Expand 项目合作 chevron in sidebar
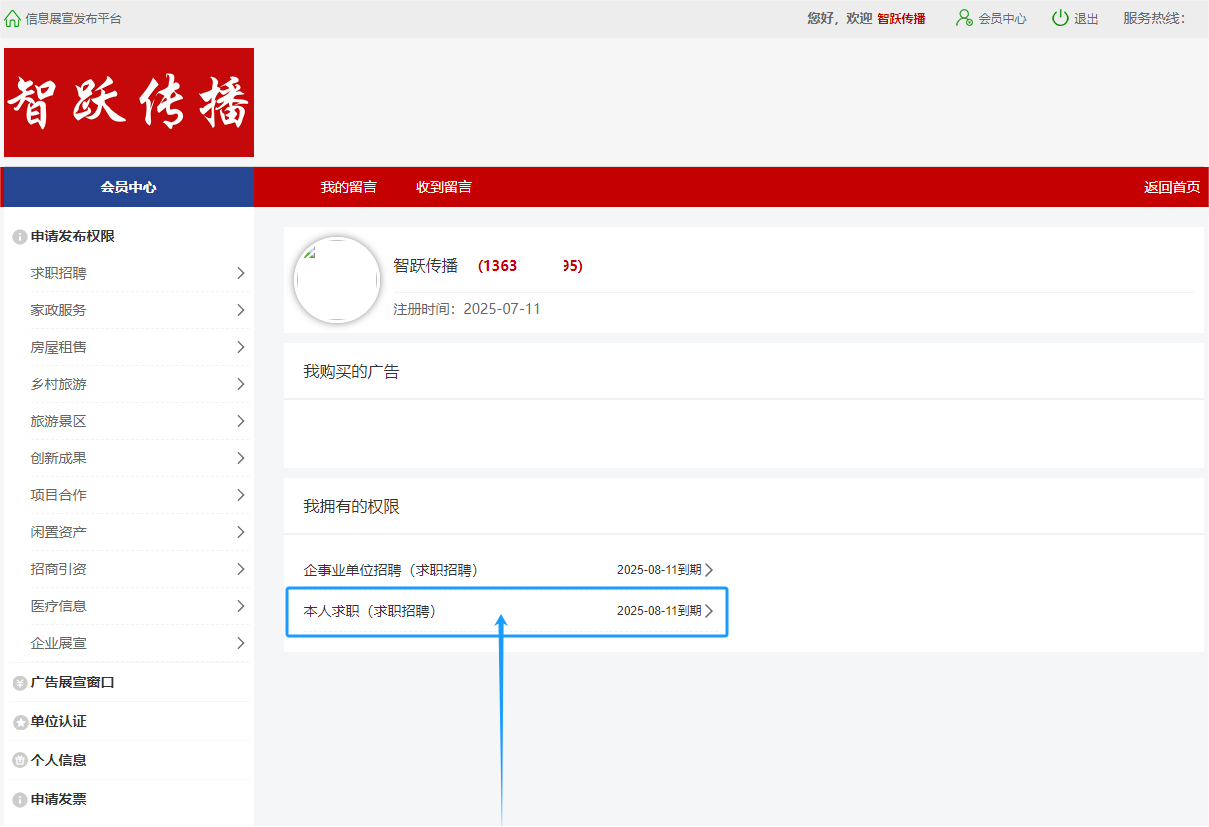 tap(240, 495)
